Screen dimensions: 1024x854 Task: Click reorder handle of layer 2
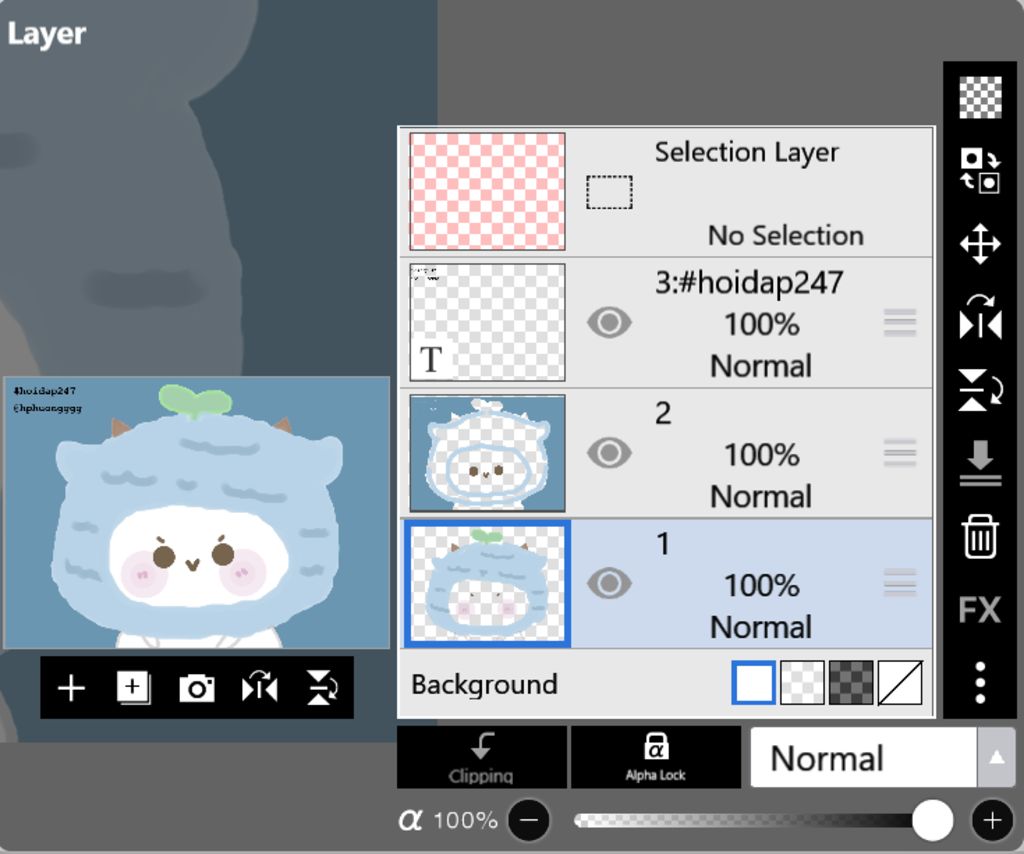900,453
